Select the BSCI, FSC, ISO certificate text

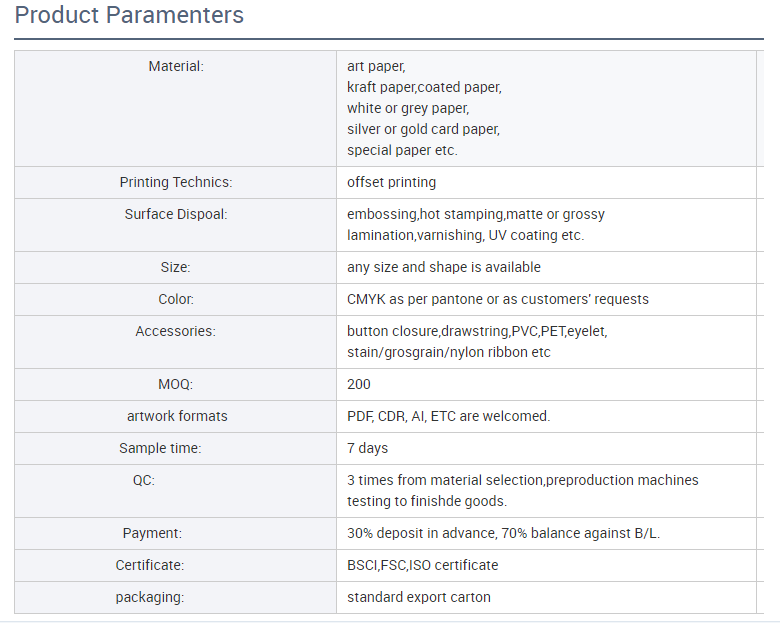click(423, 565)
